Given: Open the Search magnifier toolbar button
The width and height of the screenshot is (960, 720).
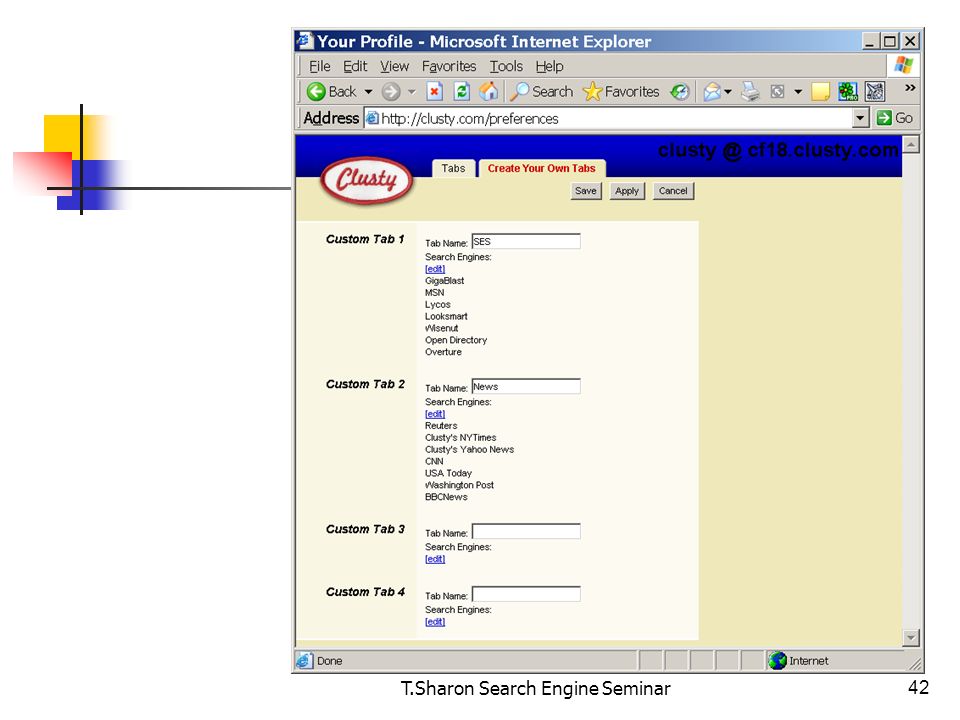Looking at the screenshot, I should click(542, 92).
